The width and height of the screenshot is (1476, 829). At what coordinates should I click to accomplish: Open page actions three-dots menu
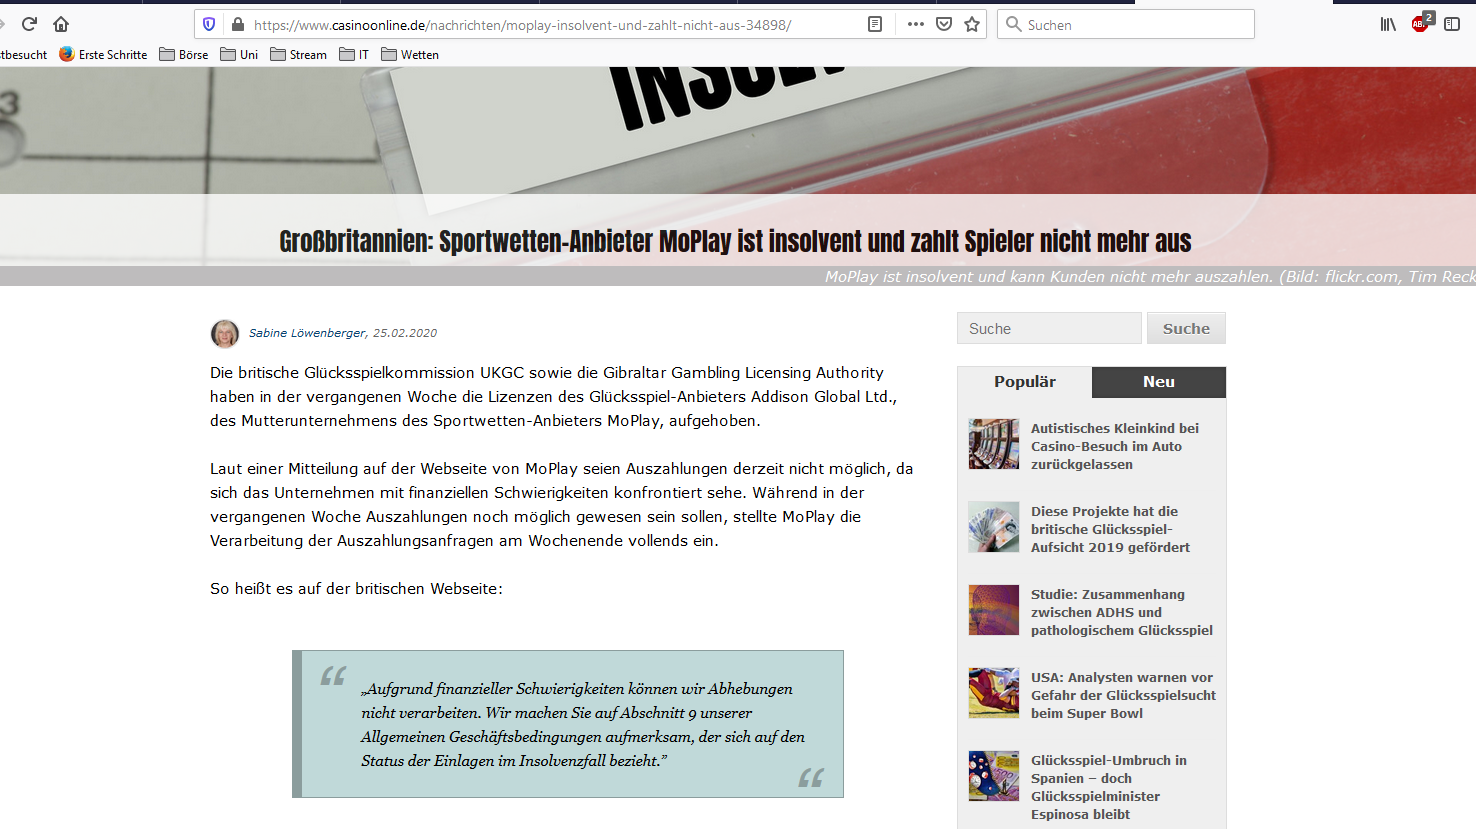[x=915, y=24]
